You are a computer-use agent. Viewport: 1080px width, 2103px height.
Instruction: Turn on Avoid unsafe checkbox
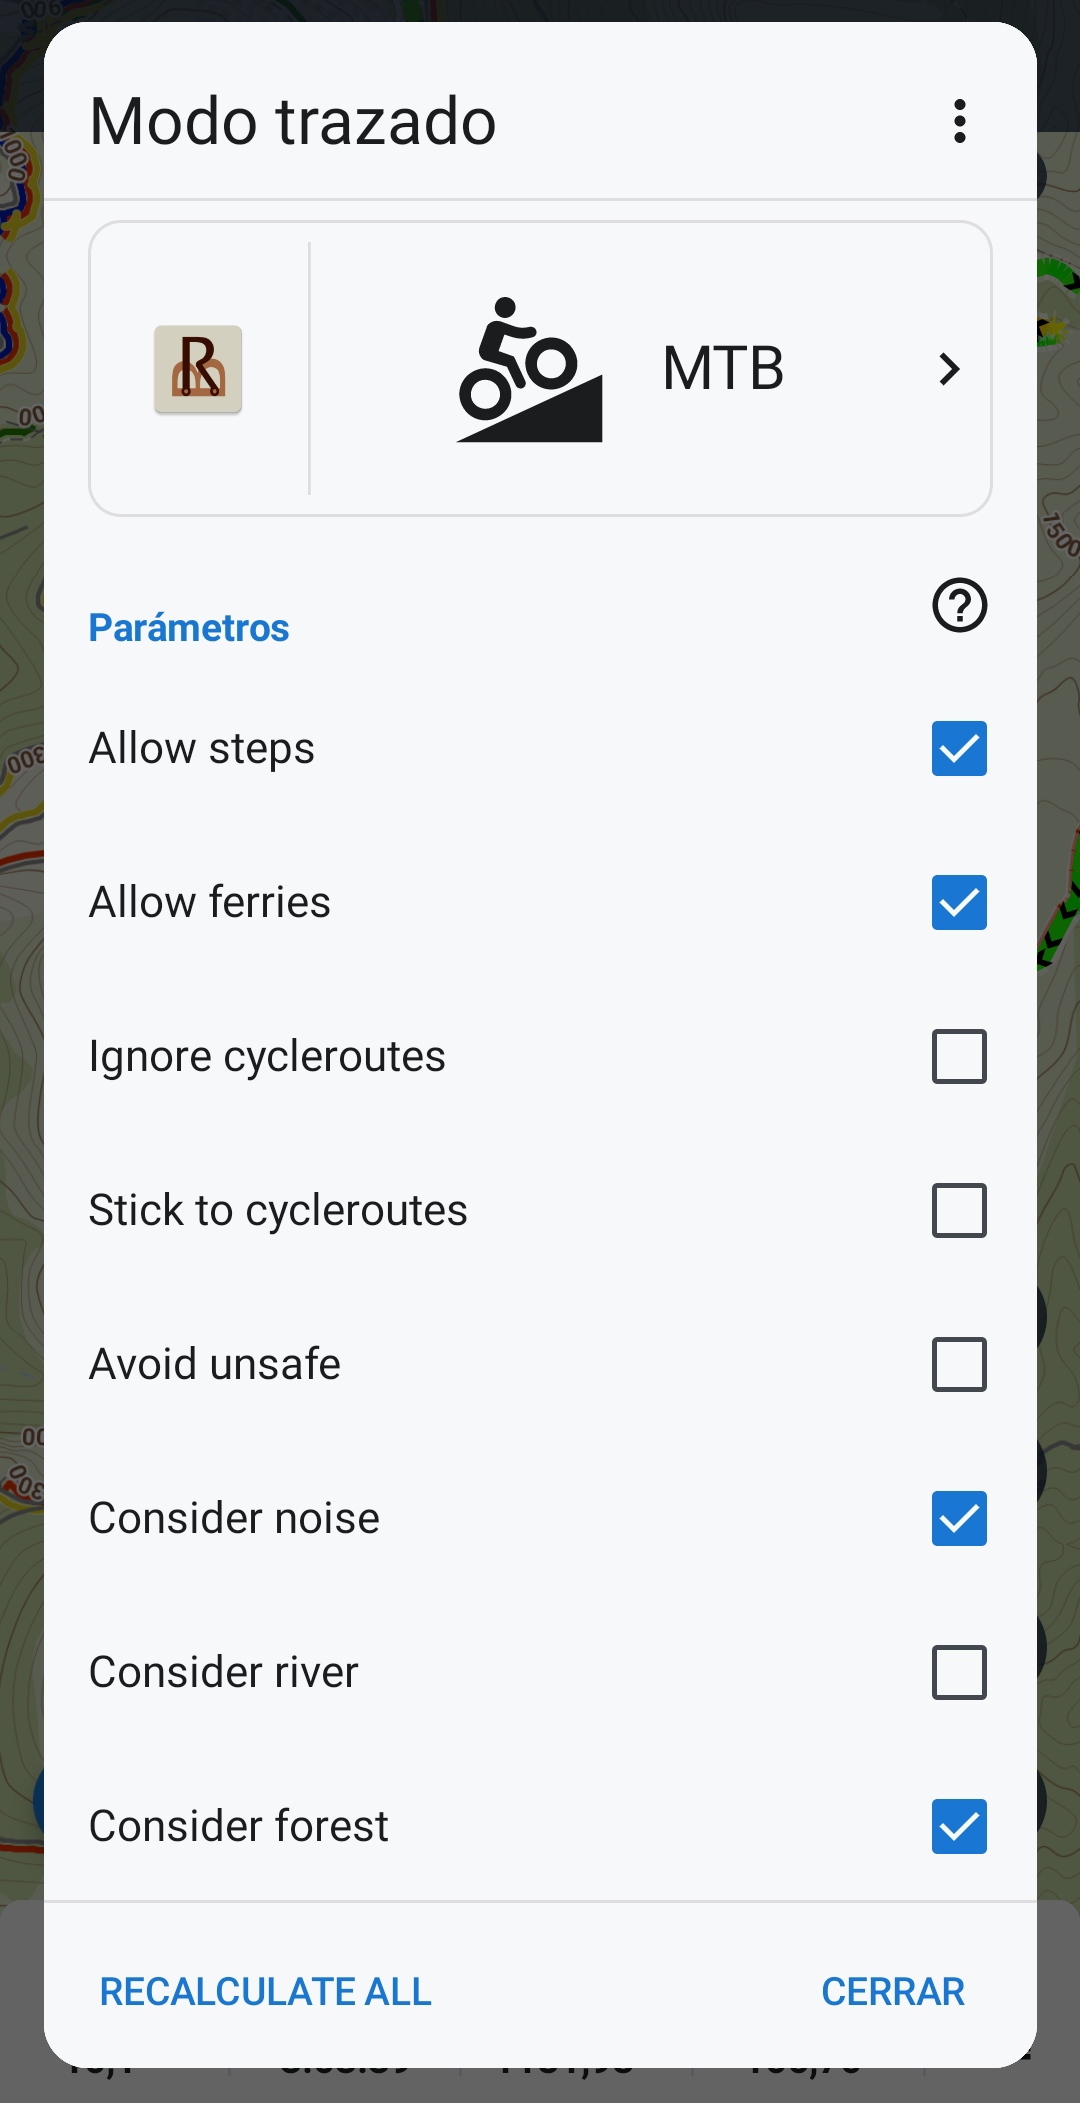point(959,1364)
